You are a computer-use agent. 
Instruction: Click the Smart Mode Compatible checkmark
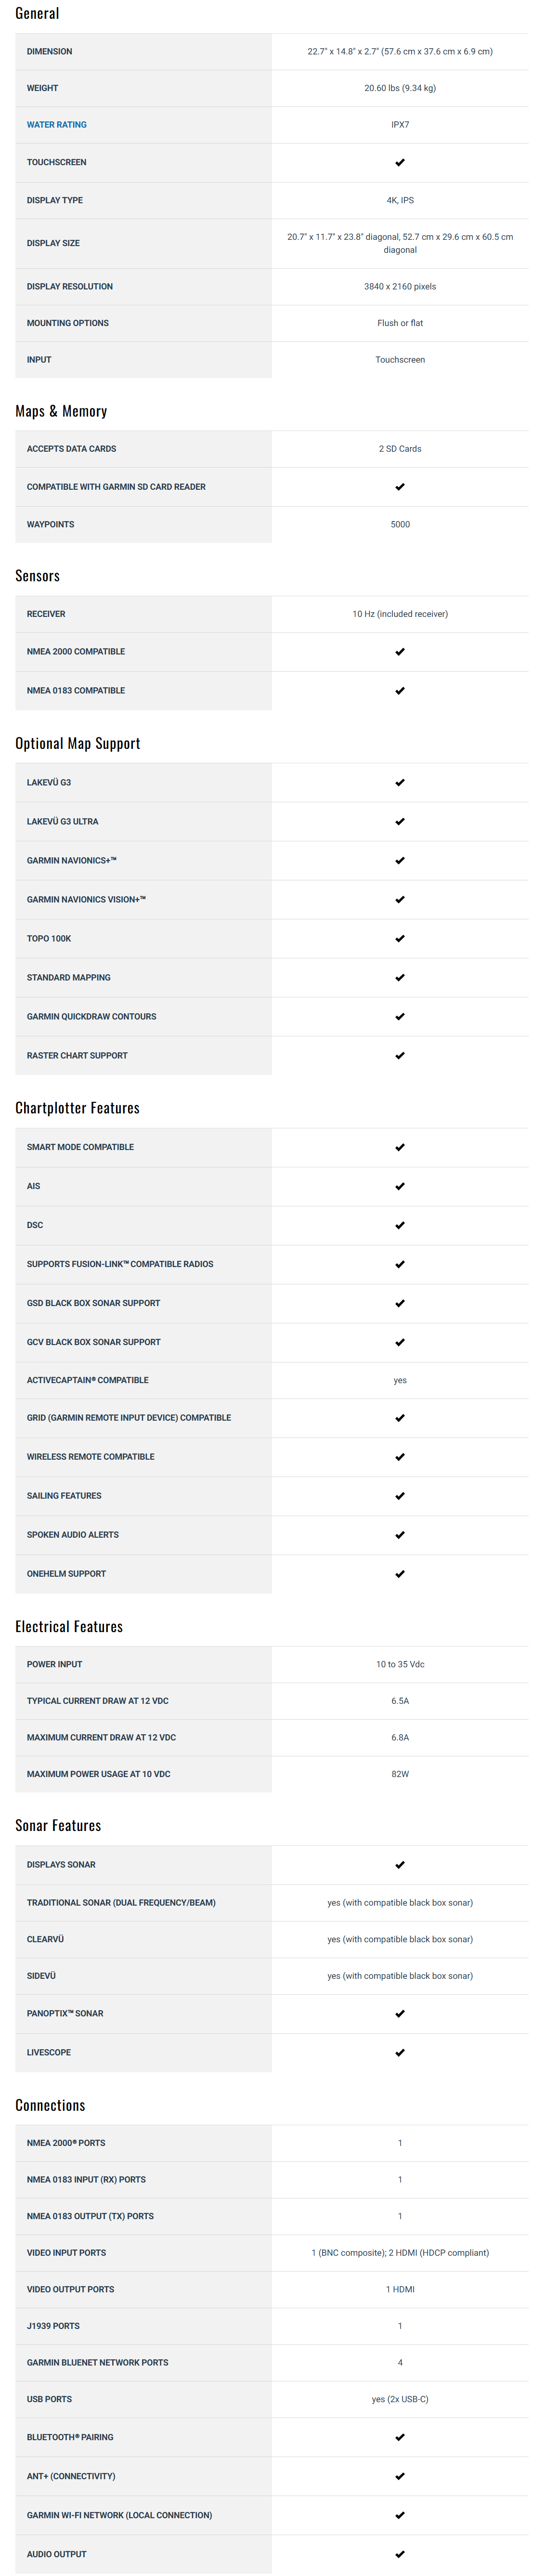(x=400, y=1148)
